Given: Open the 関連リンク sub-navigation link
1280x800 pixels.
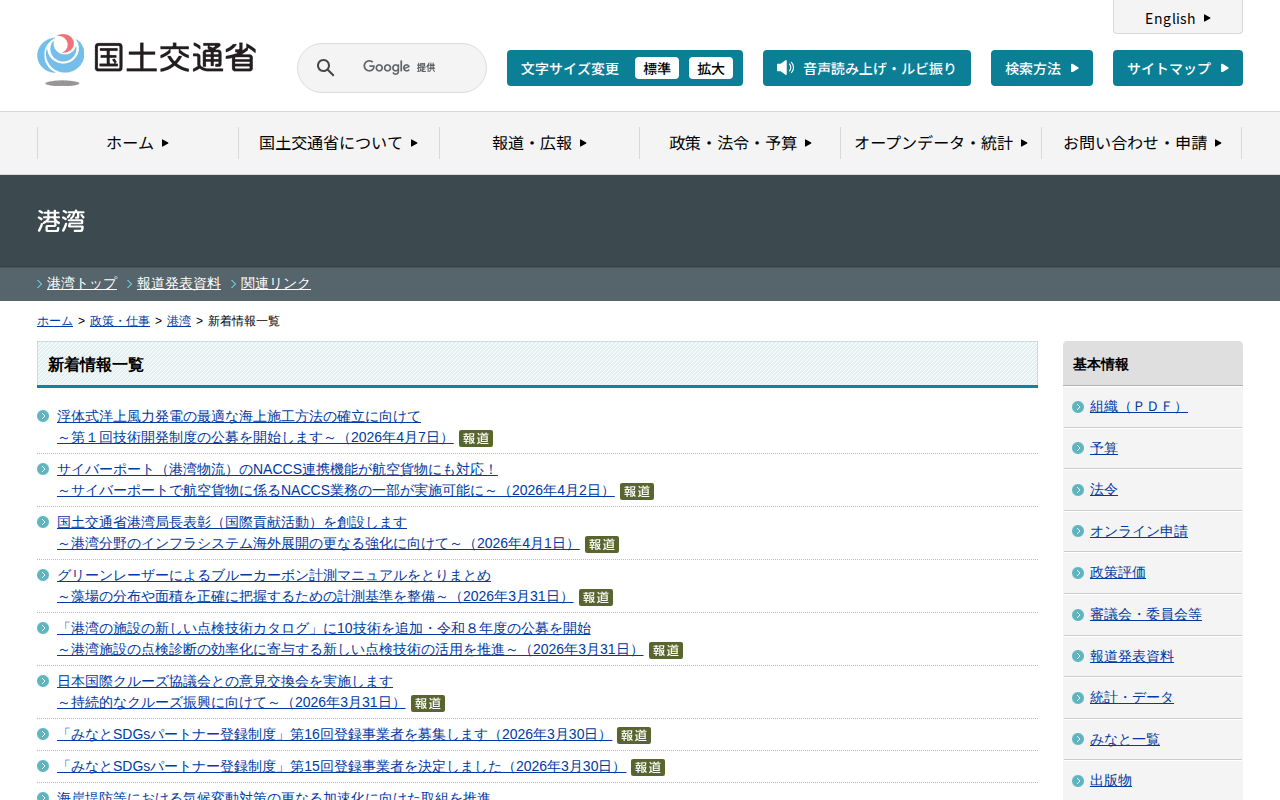Looking at the screenshot, I should tap(276, 284).
